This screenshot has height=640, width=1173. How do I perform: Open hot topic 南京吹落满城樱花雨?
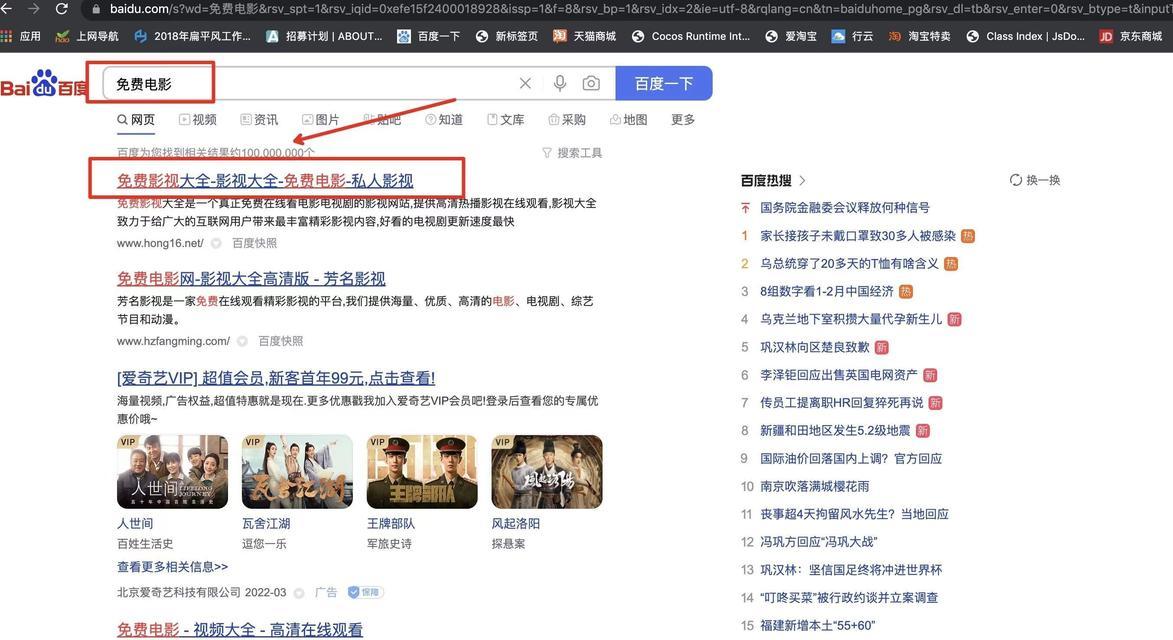(815, 486)
